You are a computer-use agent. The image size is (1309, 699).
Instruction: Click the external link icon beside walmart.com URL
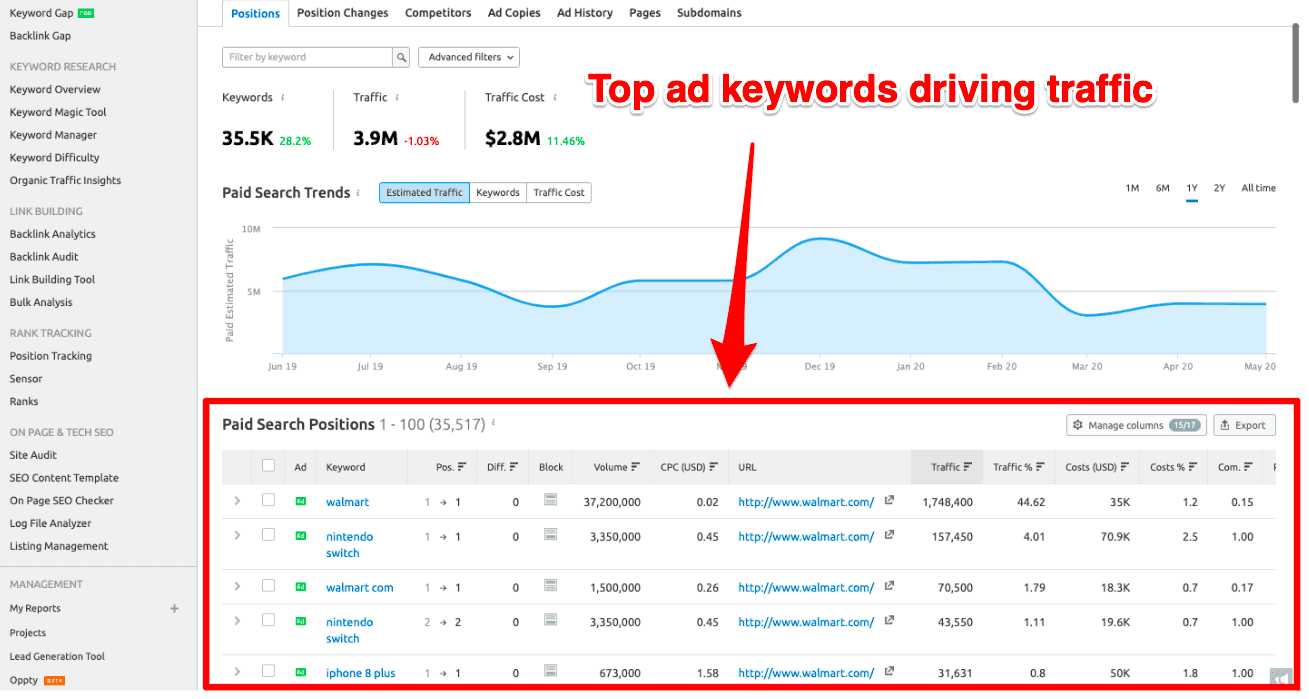coord(888,501)
